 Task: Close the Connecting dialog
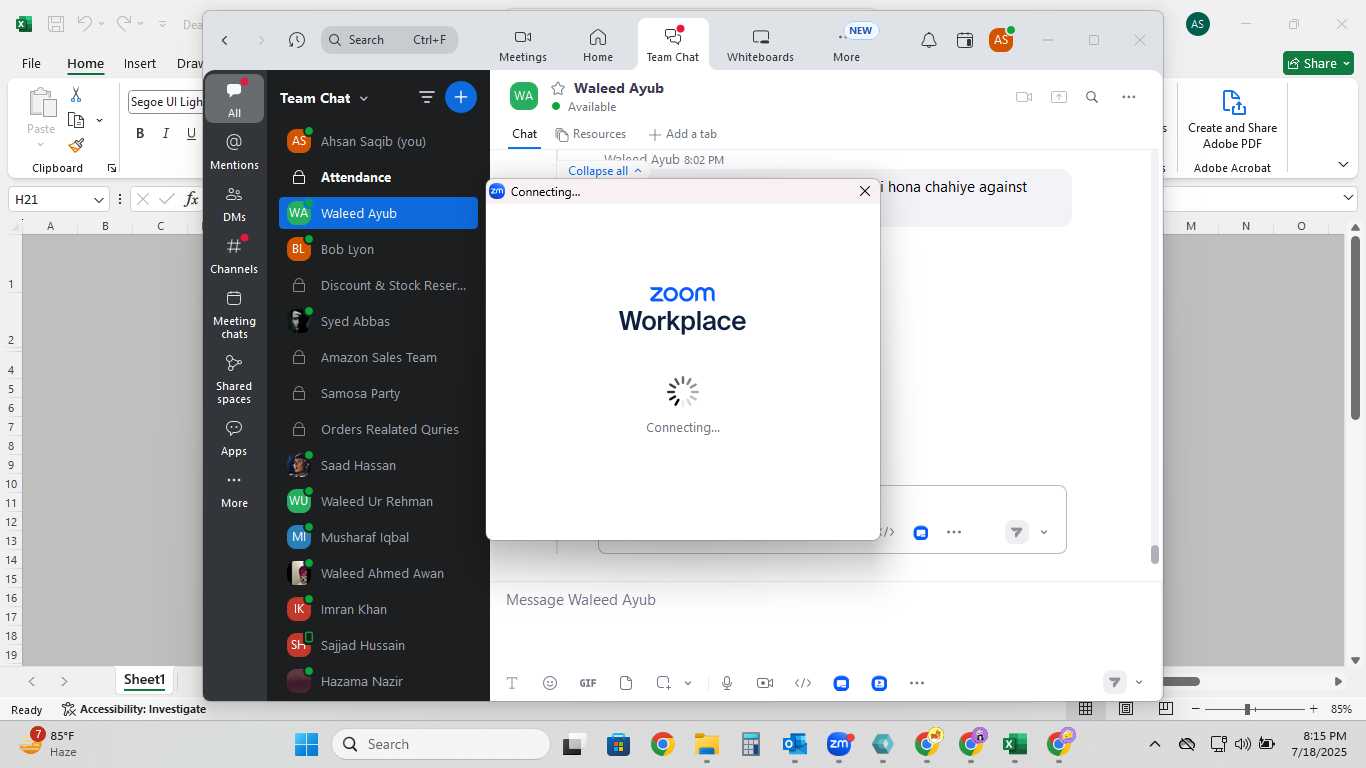865,191
